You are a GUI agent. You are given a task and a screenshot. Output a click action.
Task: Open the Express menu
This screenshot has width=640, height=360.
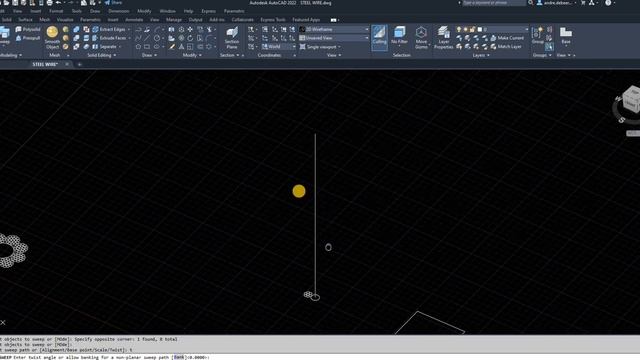(209, 11)
